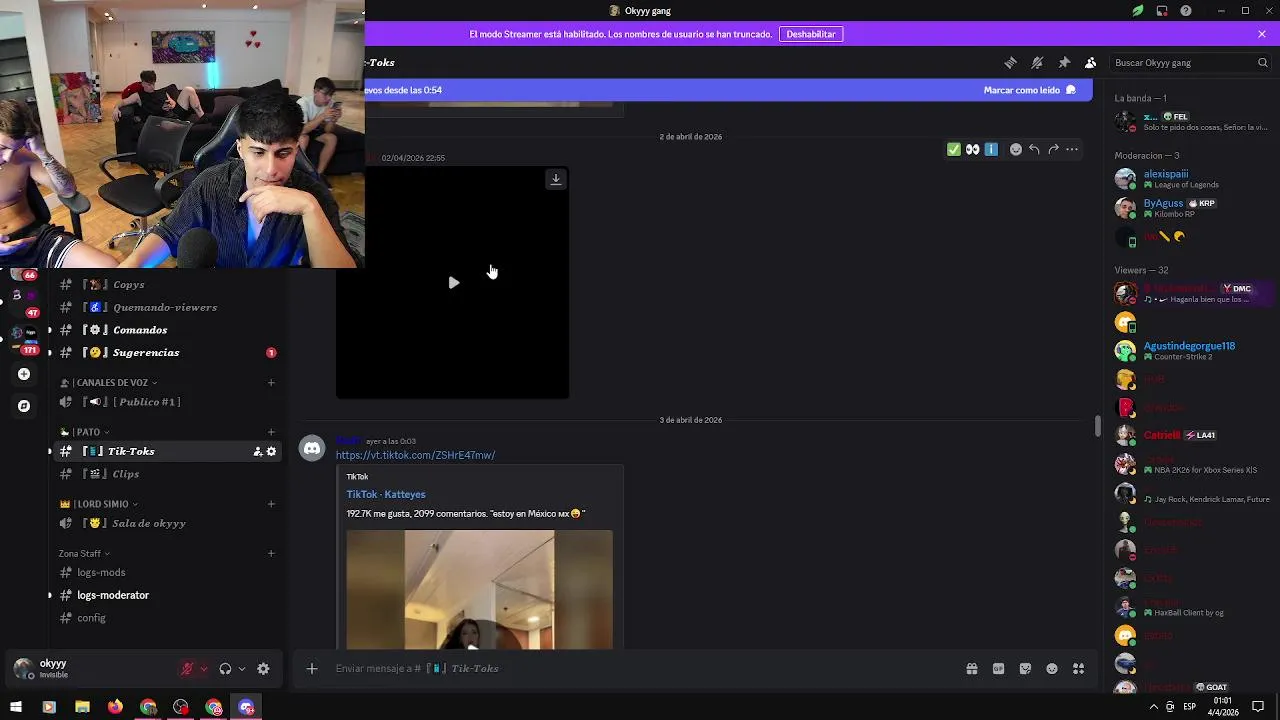
Task: Click the TikTok embed video thumbnail
Action: click(479, 590)
